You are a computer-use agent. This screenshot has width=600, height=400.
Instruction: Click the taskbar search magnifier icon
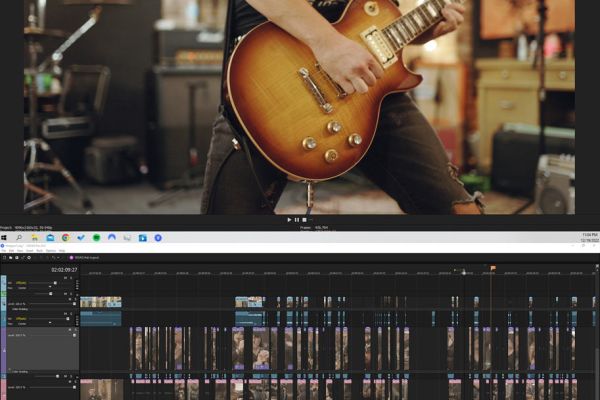click(19, 238)
